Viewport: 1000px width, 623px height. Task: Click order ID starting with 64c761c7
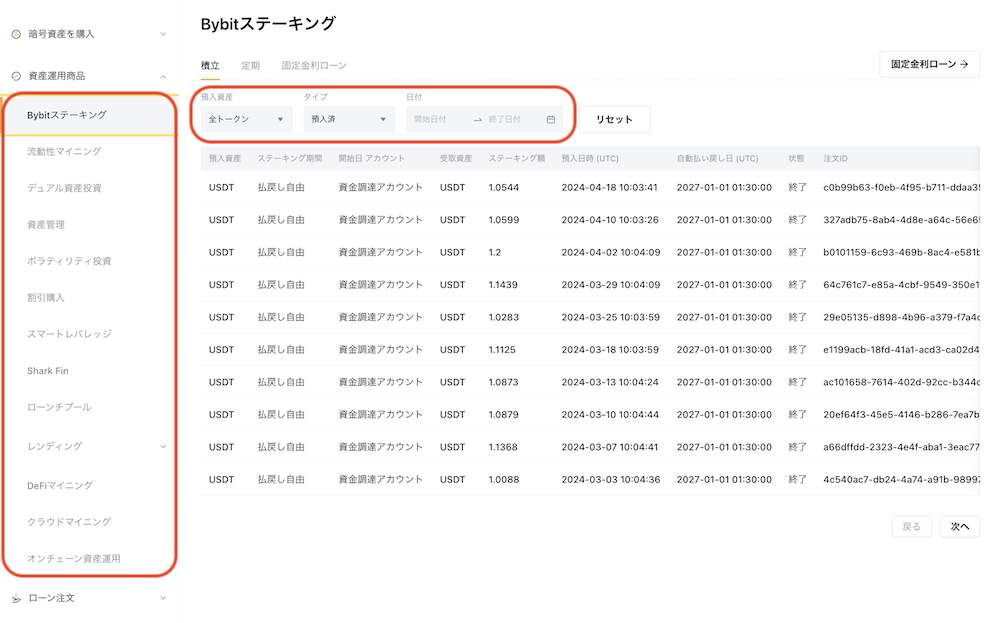click(x=901, y=285)
